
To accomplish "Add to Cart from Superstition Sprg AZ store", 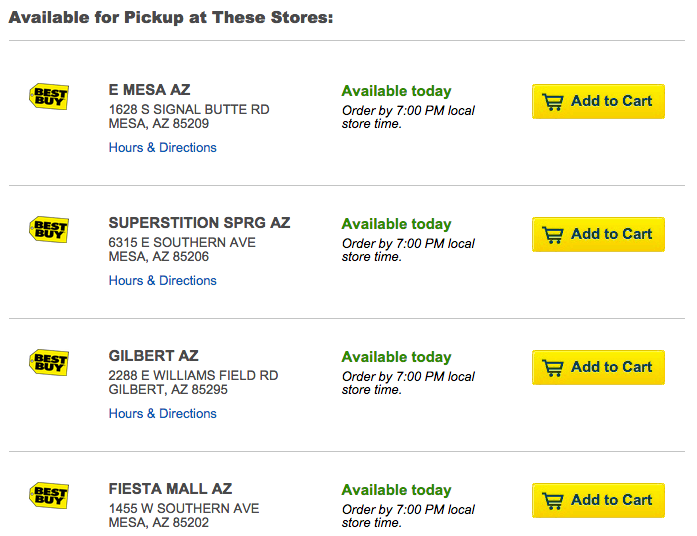I will pos(598,234).
